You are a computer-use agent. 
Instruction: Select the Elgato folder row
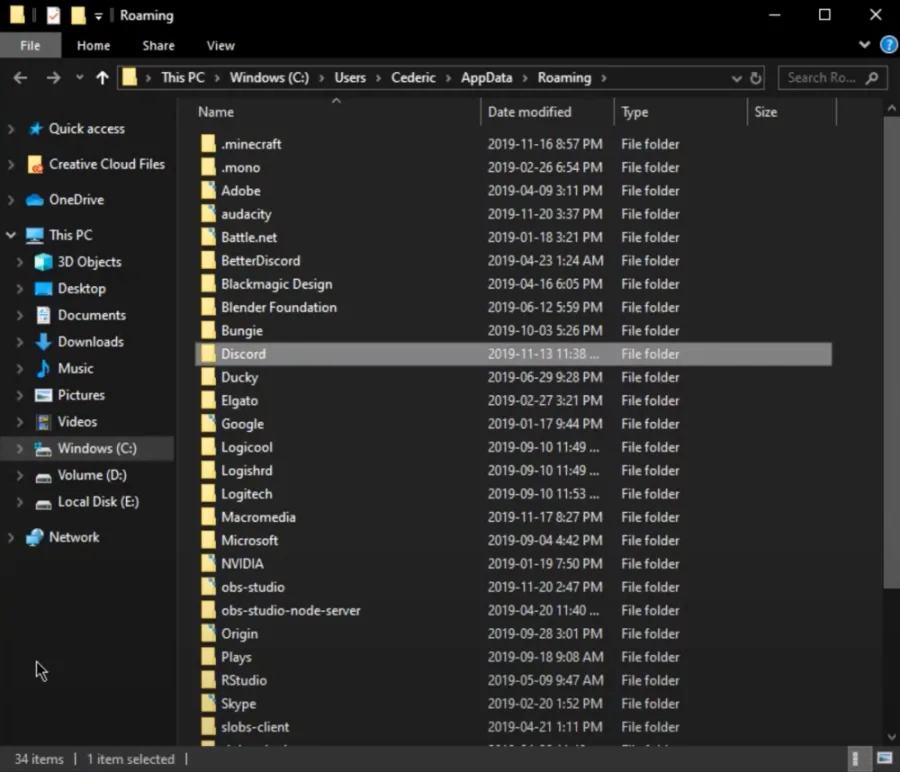pyautogui.click(x=513, y=401)
